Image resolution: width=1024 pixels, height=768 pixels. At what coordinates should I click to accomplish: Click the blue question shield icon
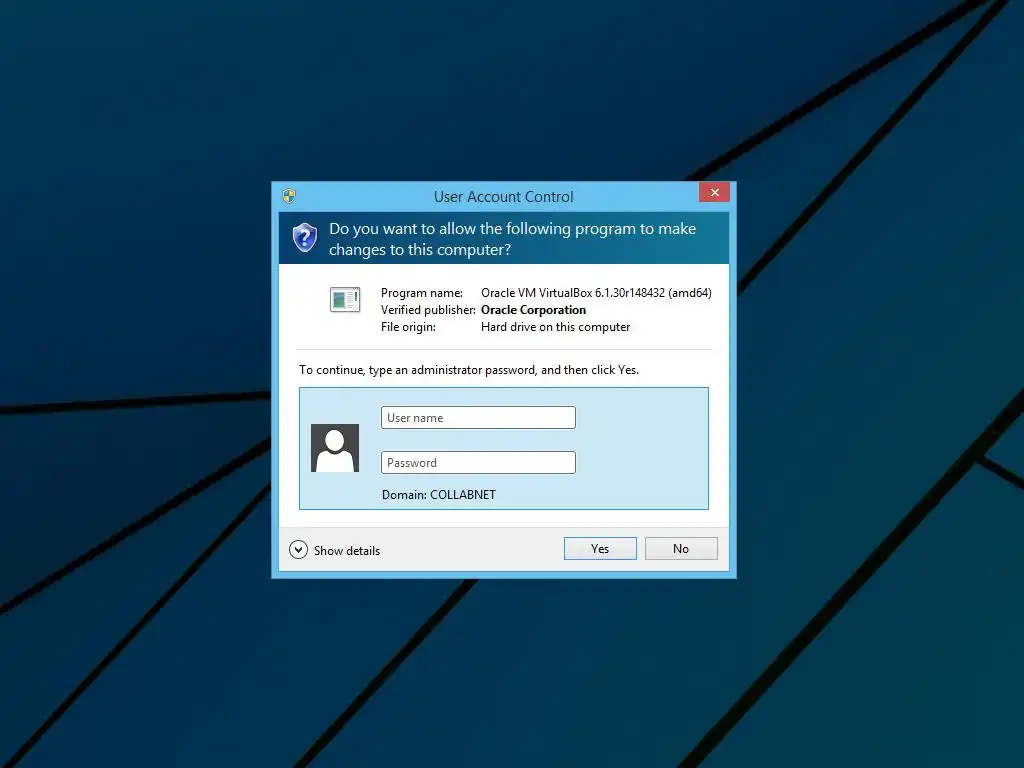point(305,237)
